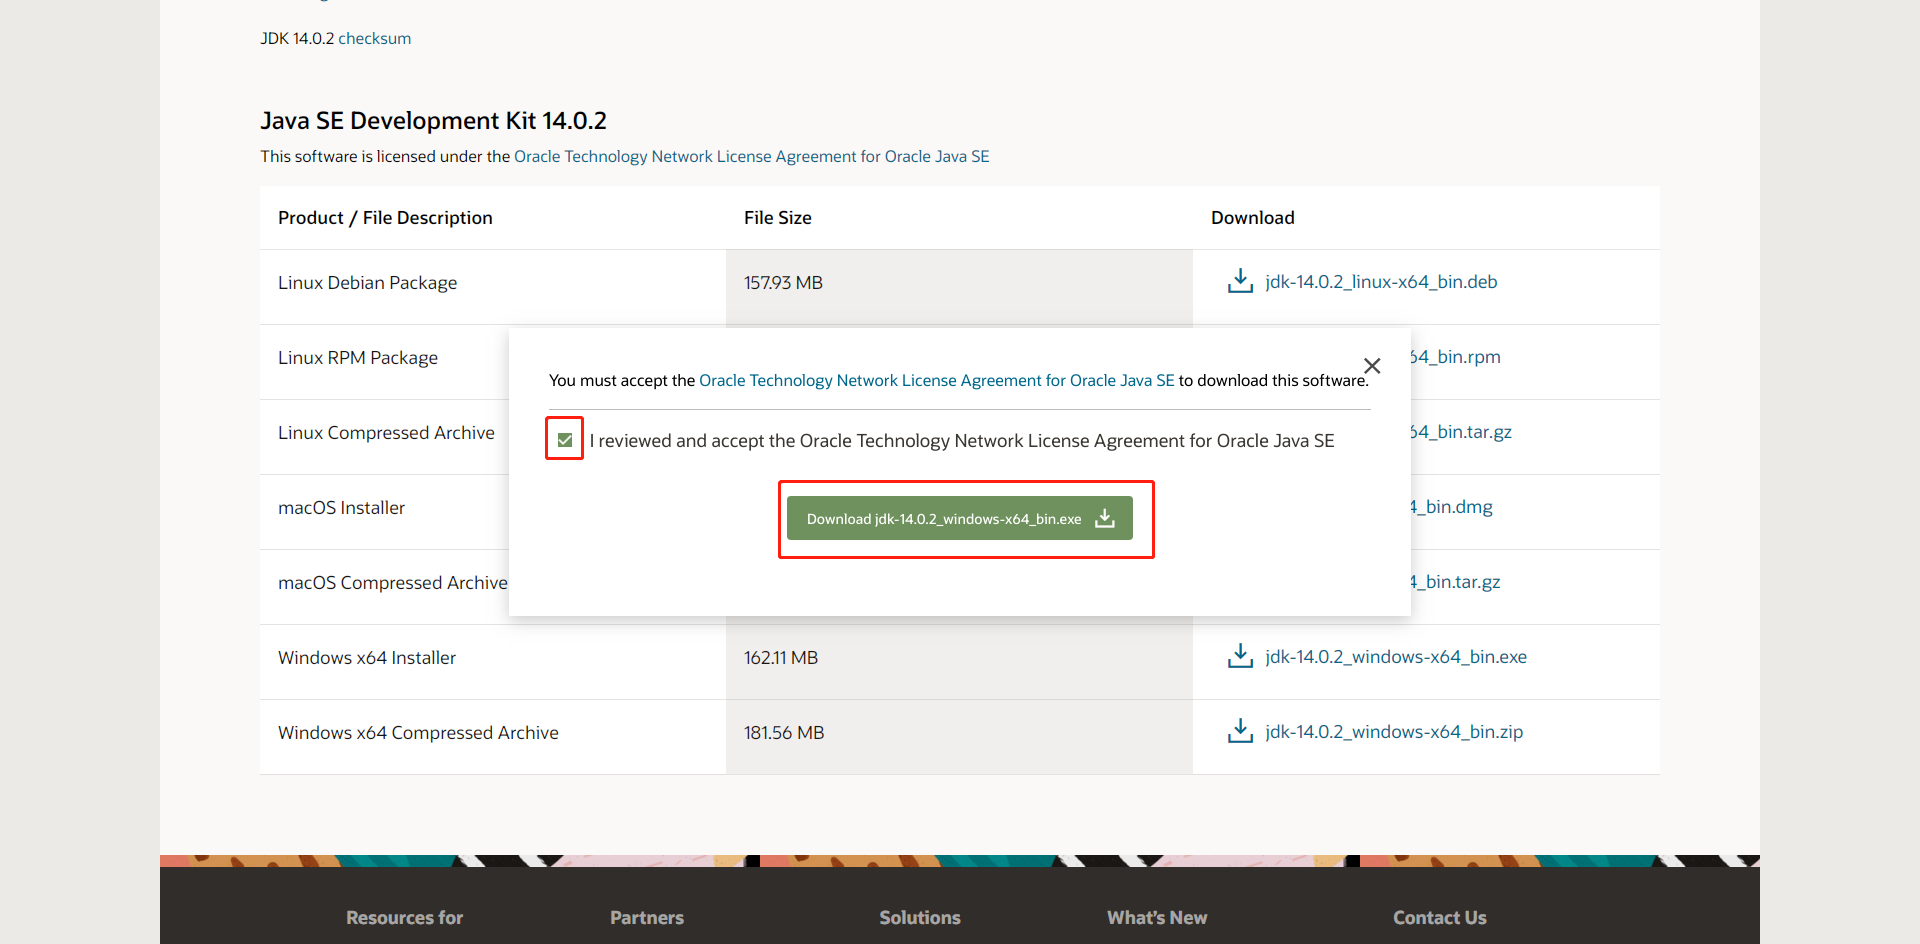Click the File Size column header

[x=778, y=218]
